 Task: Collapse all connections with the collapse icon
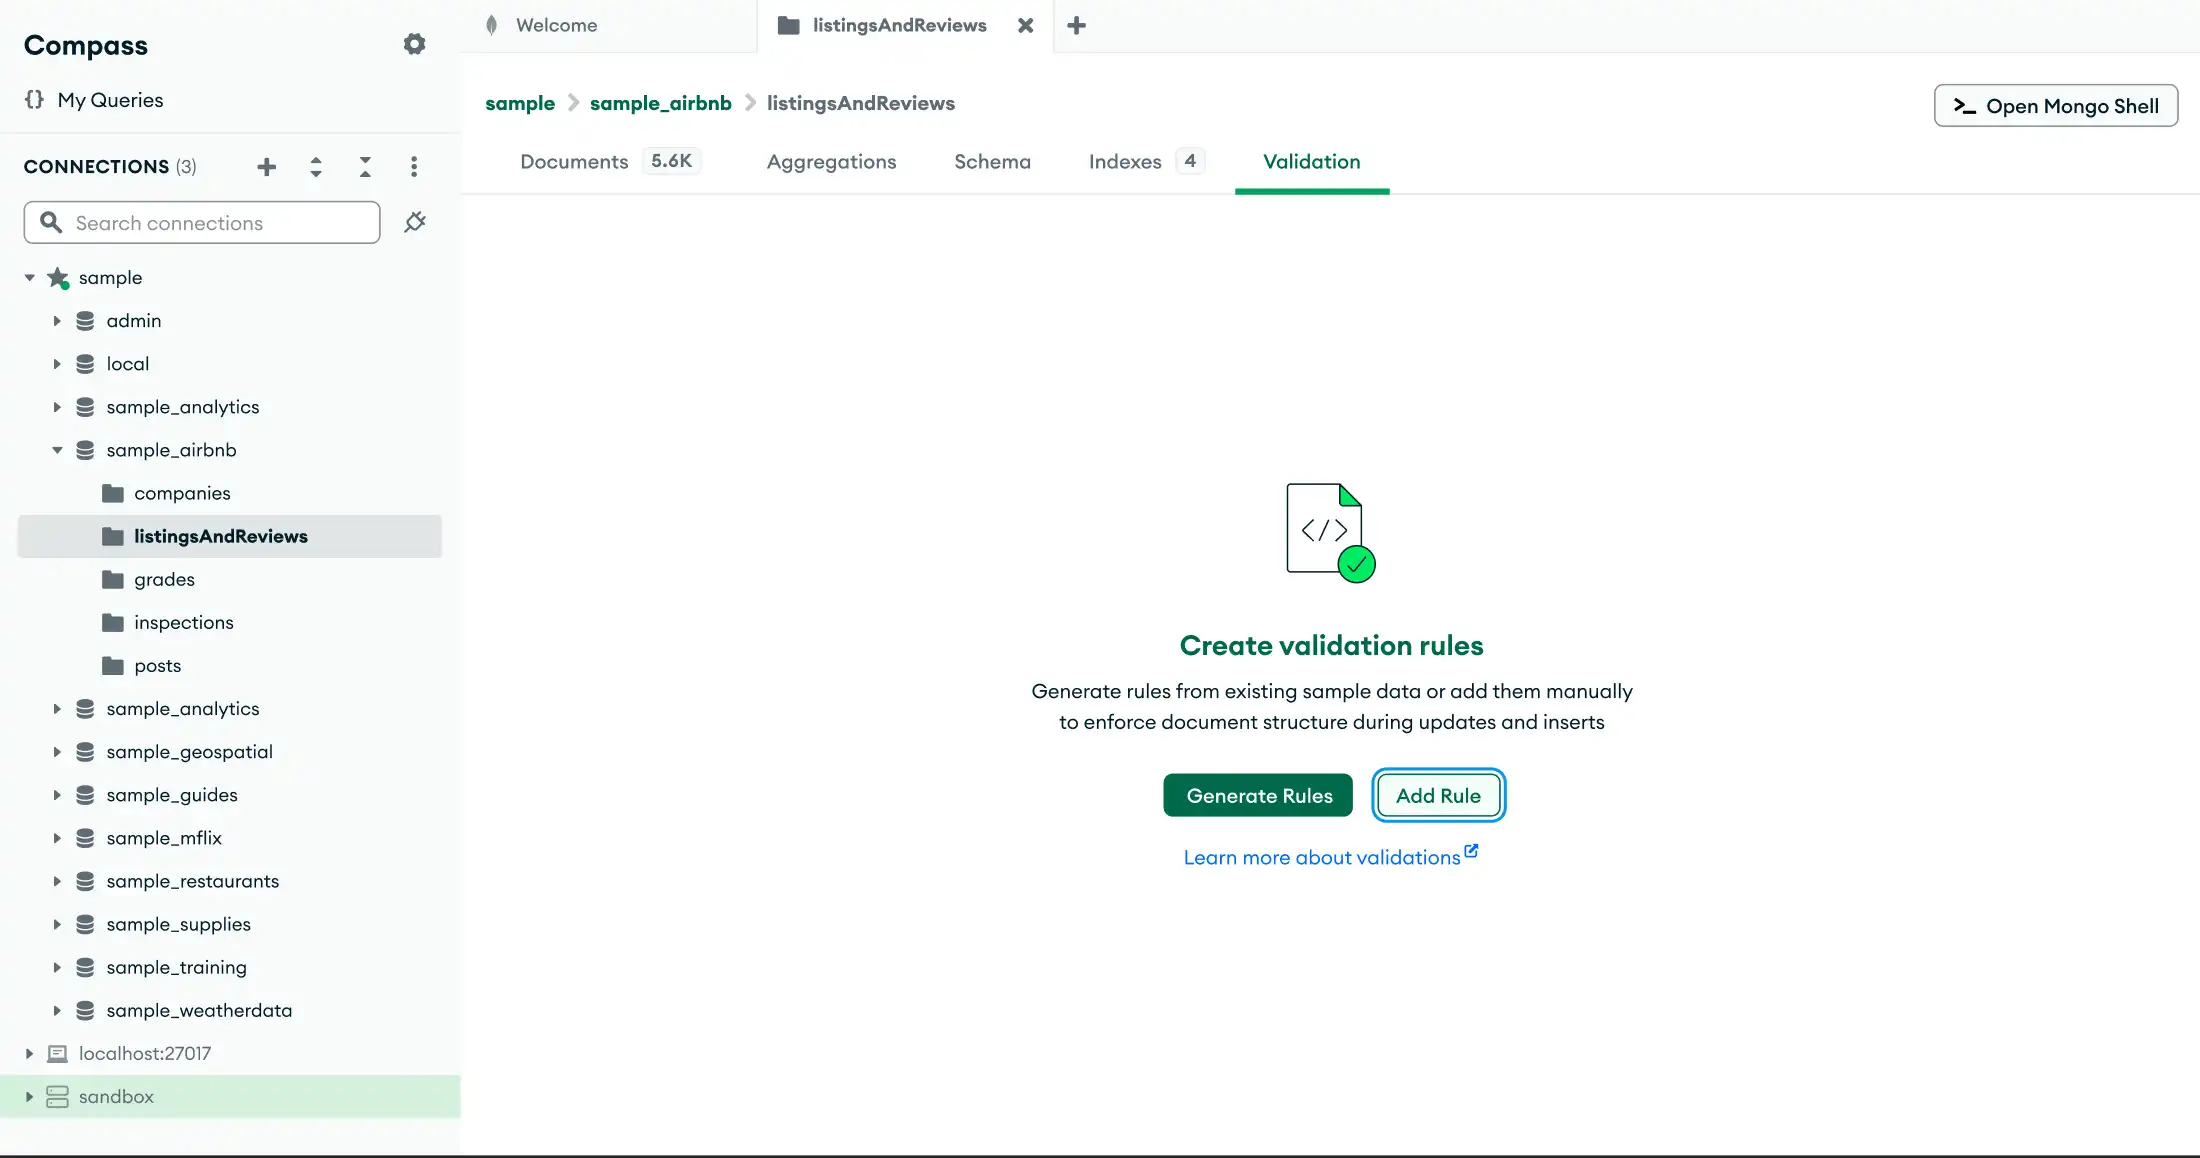pos(364,166)
